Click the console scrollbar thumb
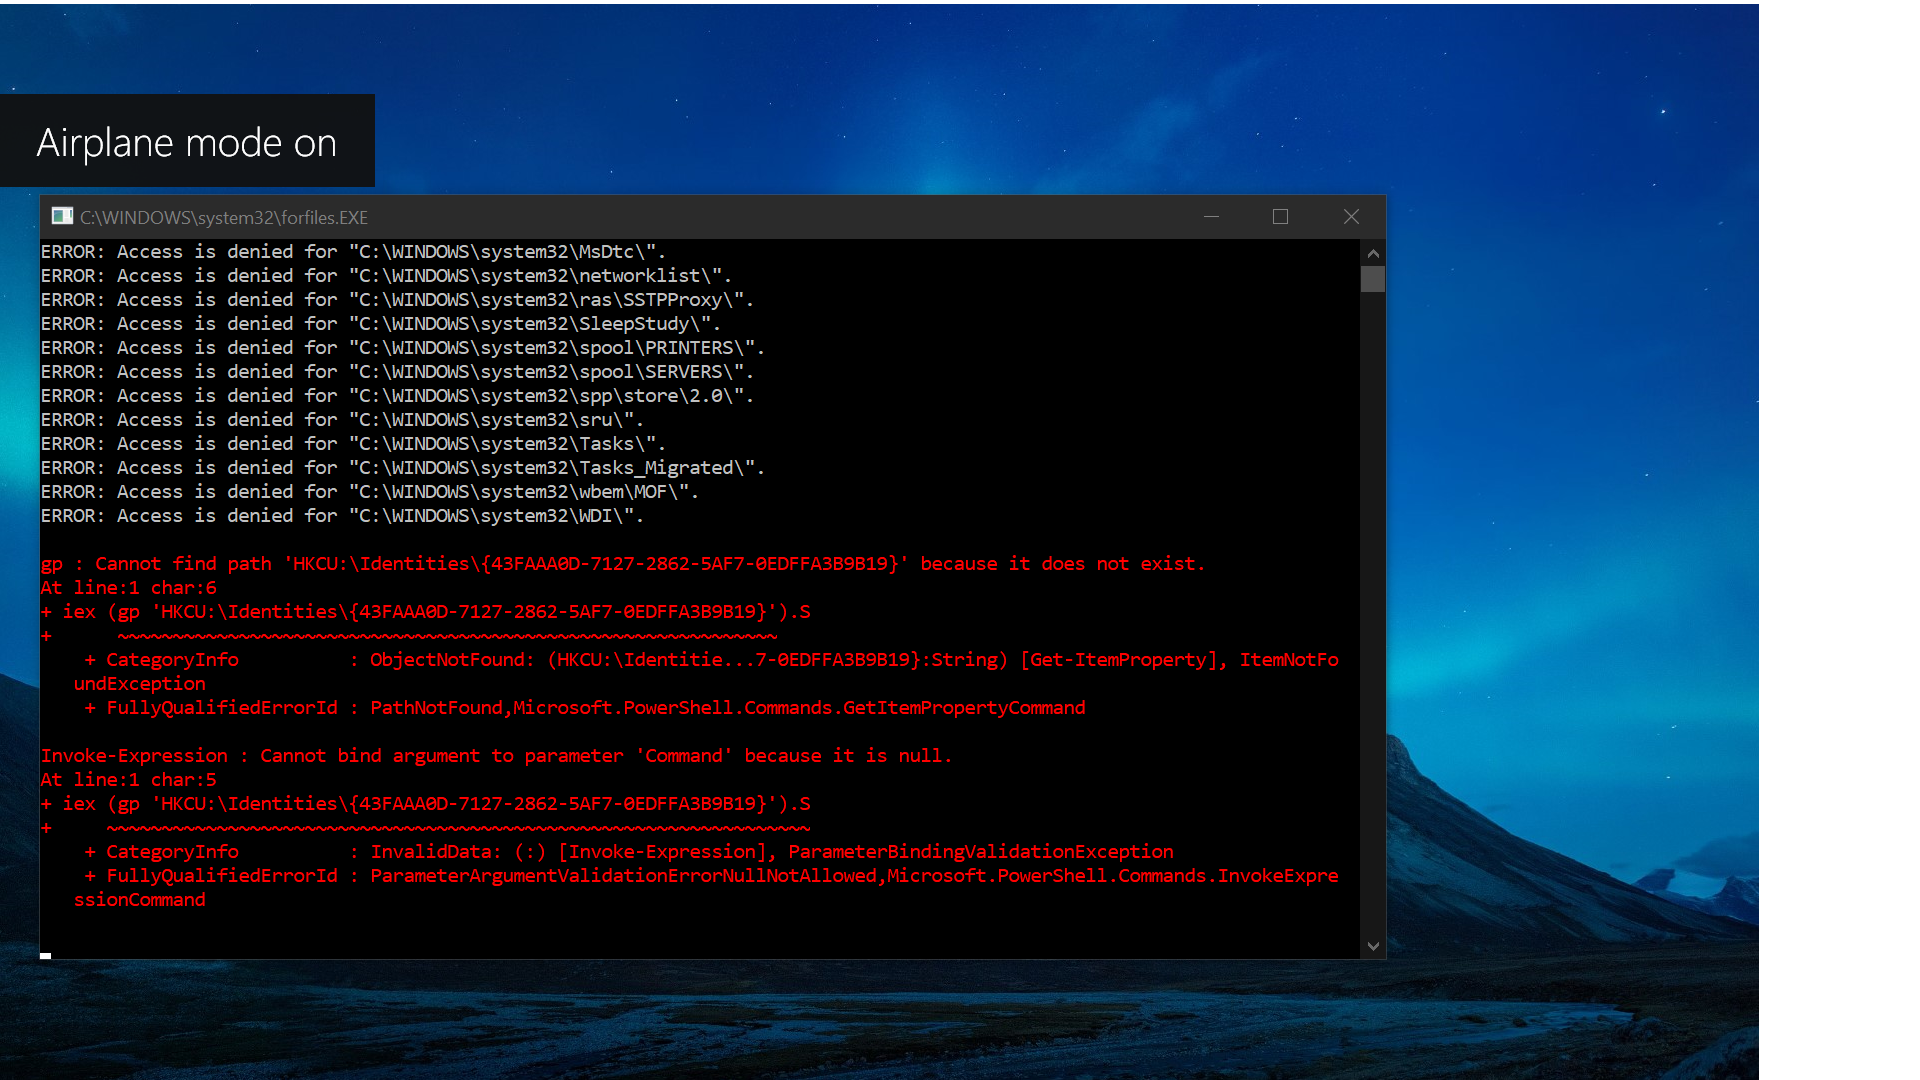 coord(1373,279)
